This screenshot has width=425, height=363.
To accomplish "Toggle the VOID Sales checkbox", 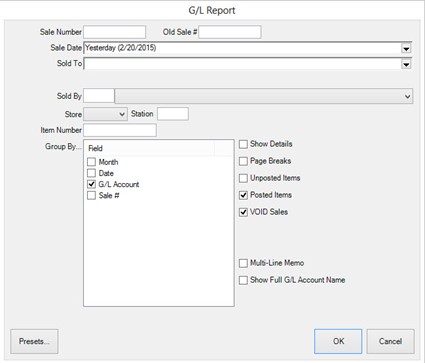I will [243, 212].
